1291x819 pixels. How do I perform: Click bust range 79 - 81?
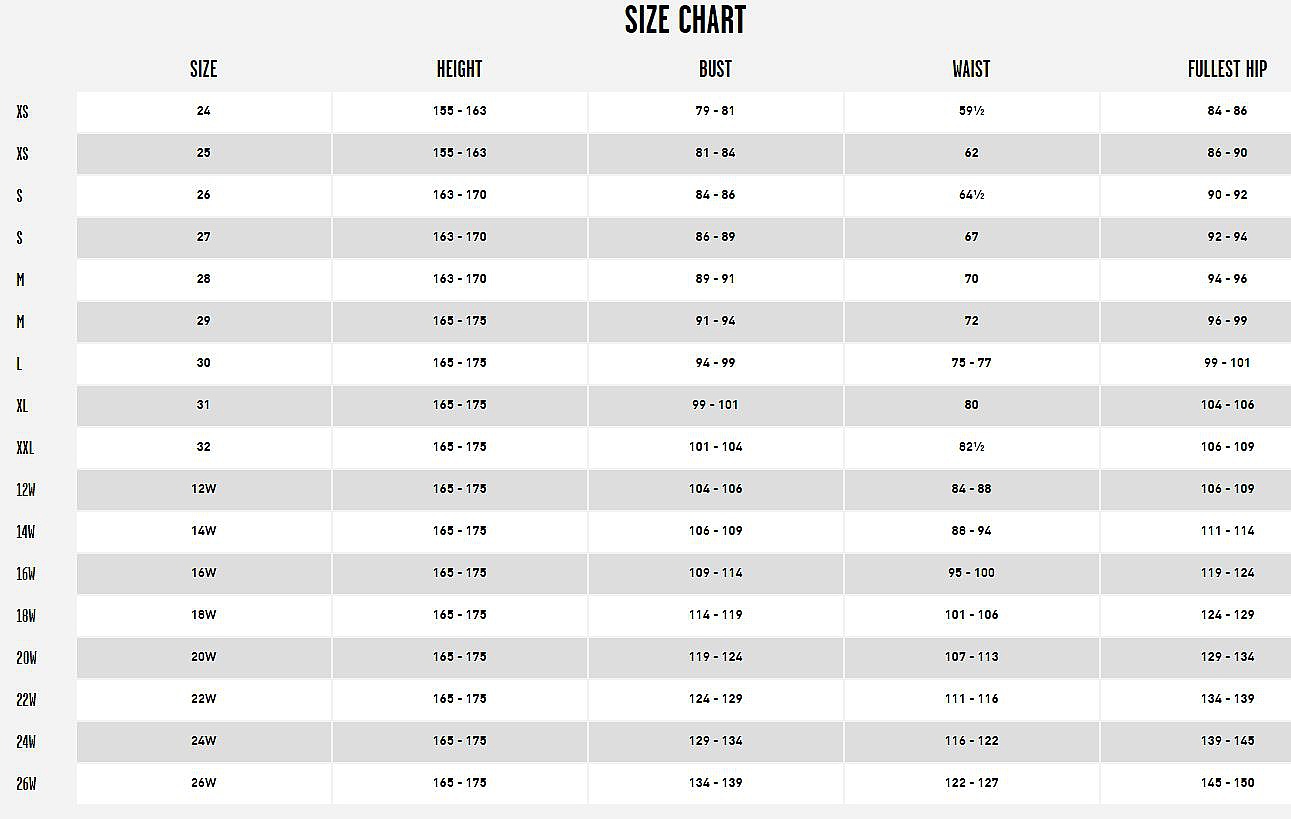715,111
